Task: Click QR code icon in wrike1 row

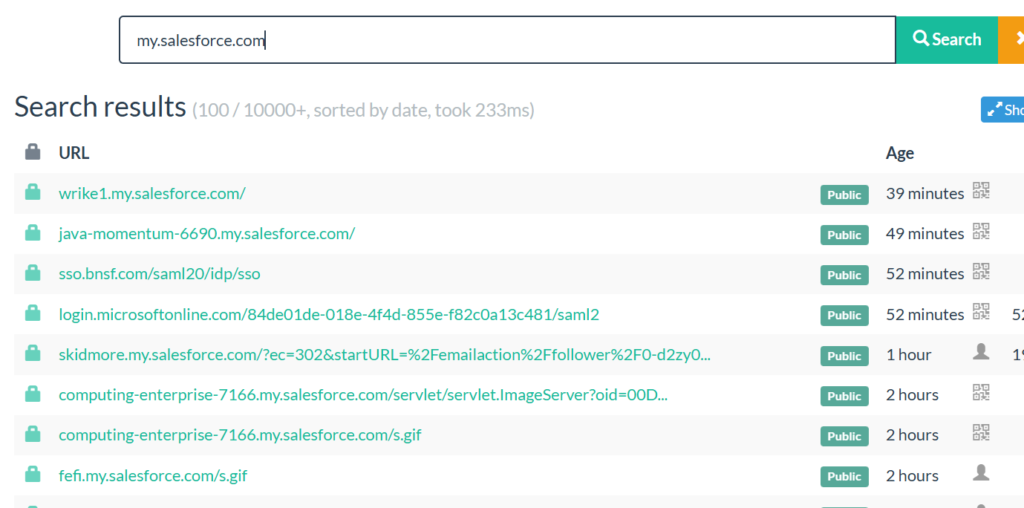Action: (981, 192)
